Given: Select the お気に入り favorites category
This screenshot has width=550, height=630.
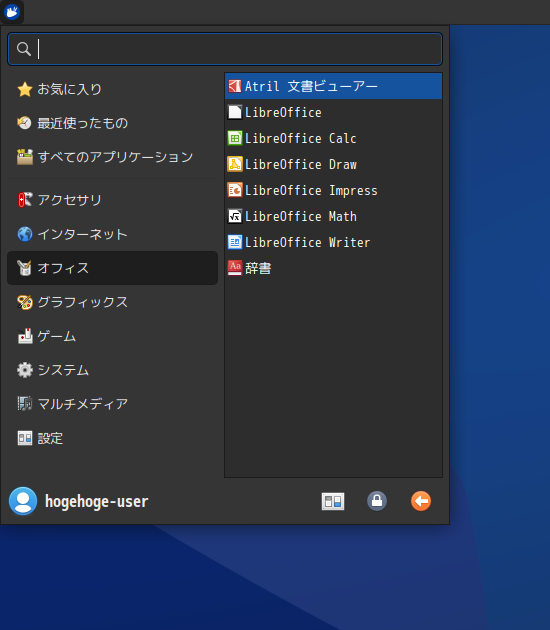Looking at the screenshot, I should coord(112,89).
